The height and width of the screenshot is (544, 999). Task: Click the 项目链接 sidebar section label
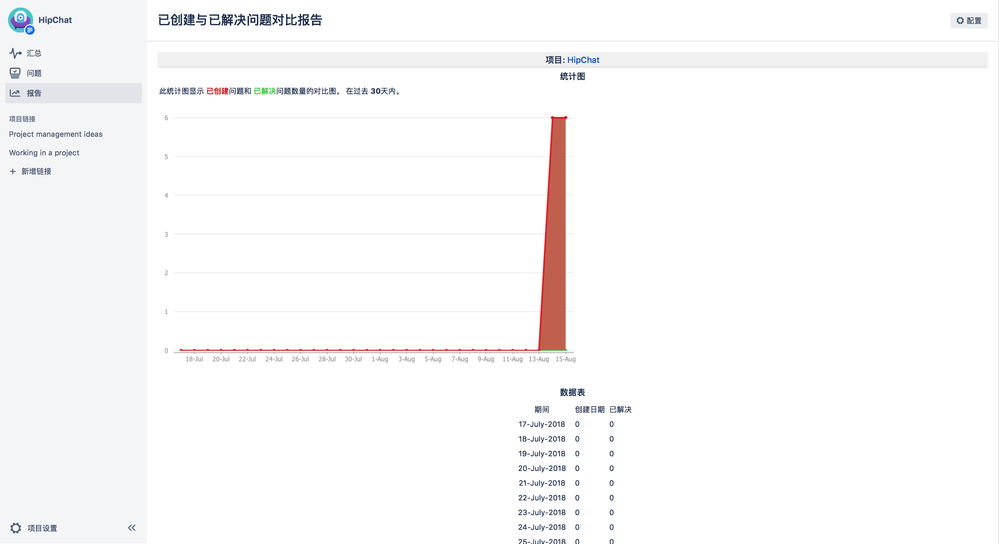click(22, 119)
